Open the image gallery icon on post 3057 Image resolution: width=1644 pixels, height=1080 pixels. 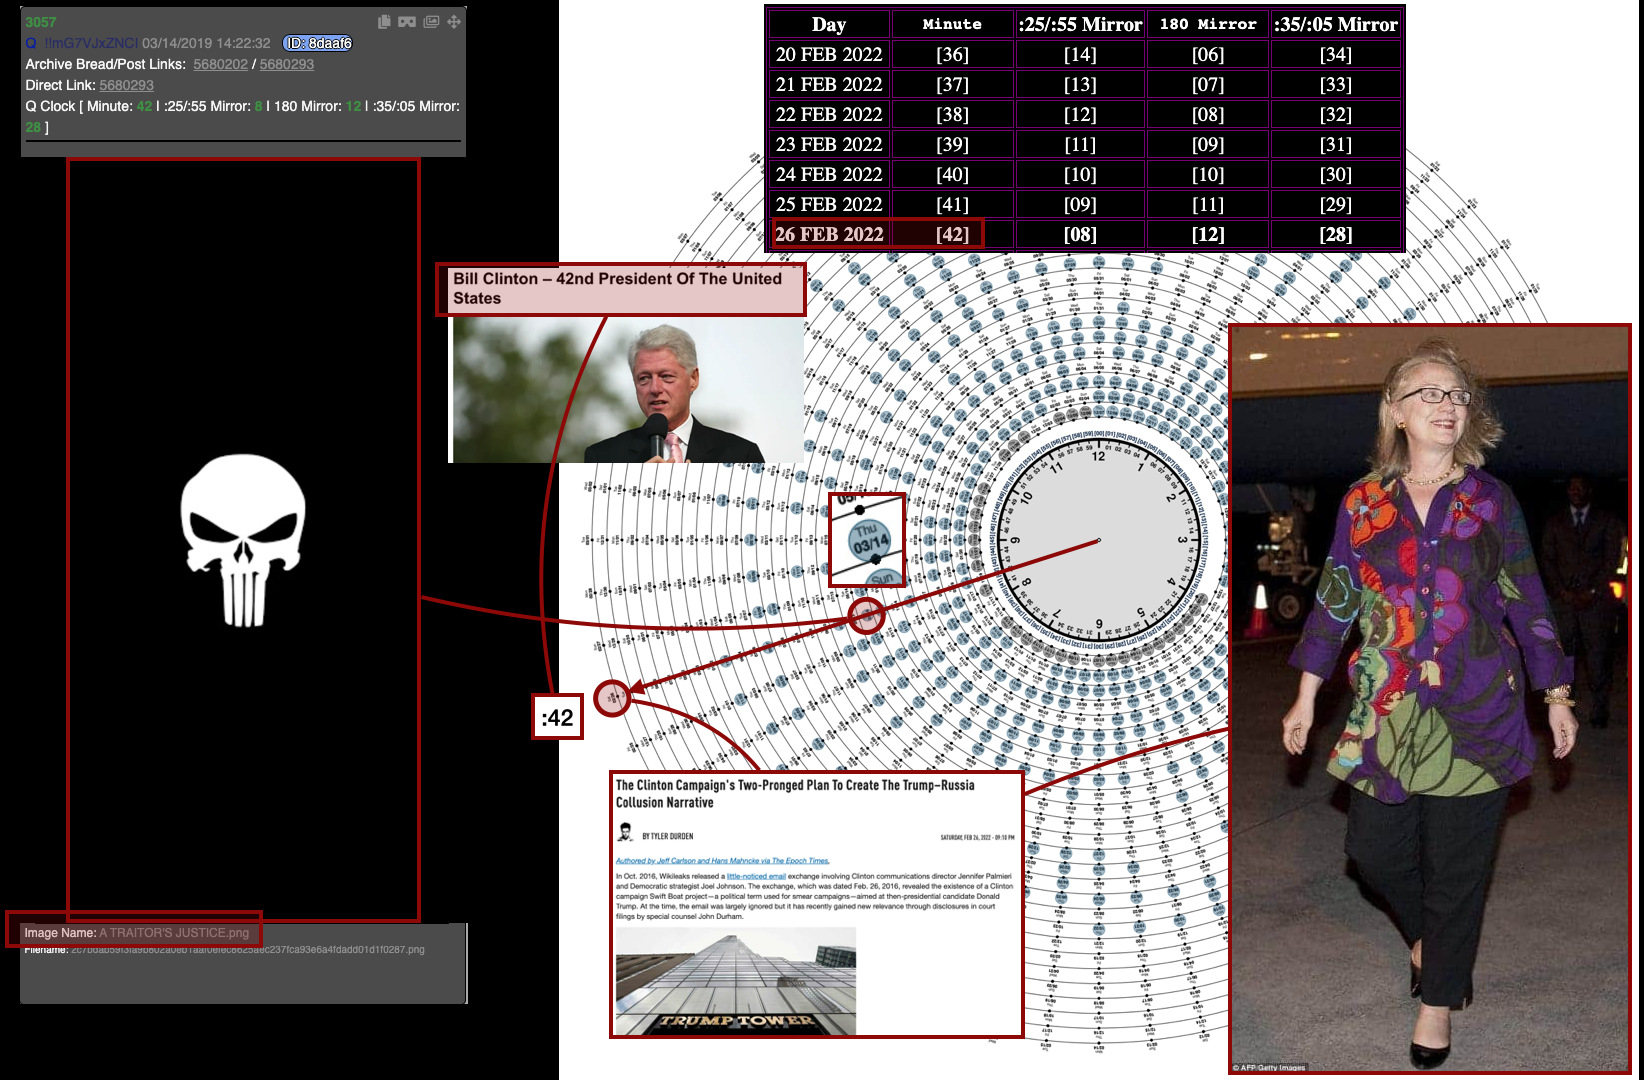[431, 22]
